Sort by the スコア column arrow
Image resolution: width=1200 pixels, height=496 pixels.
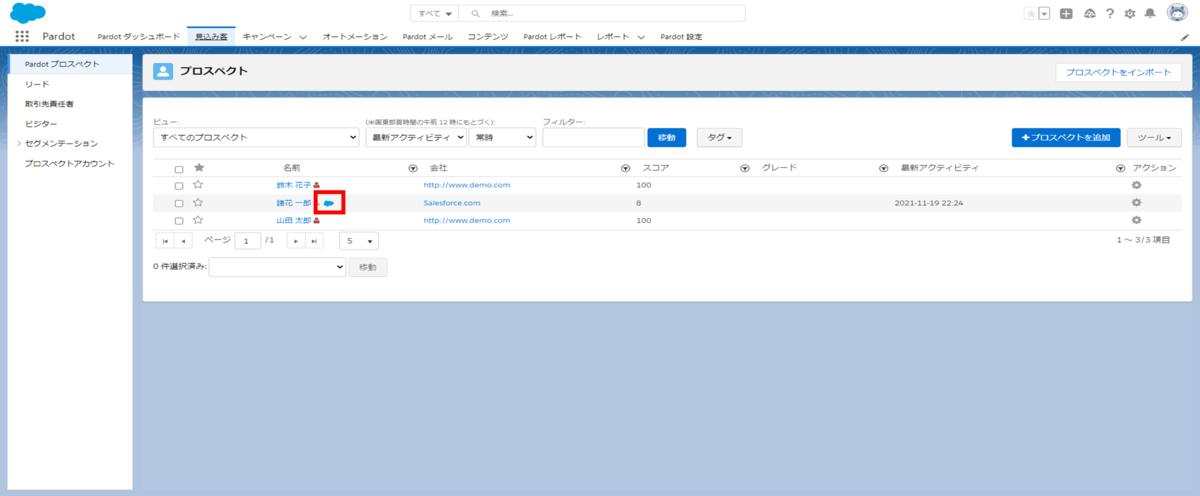(x=745, y=168)
